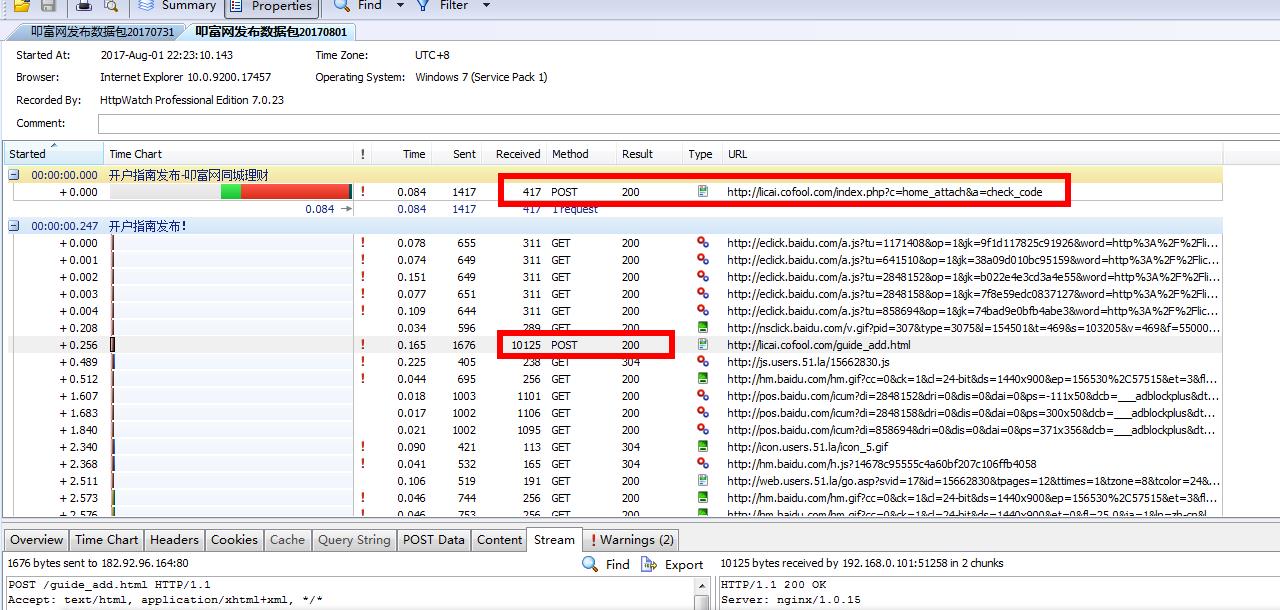Click the Print toolbar icon
Screen dimensions: 1280x610
click(85, 6)
